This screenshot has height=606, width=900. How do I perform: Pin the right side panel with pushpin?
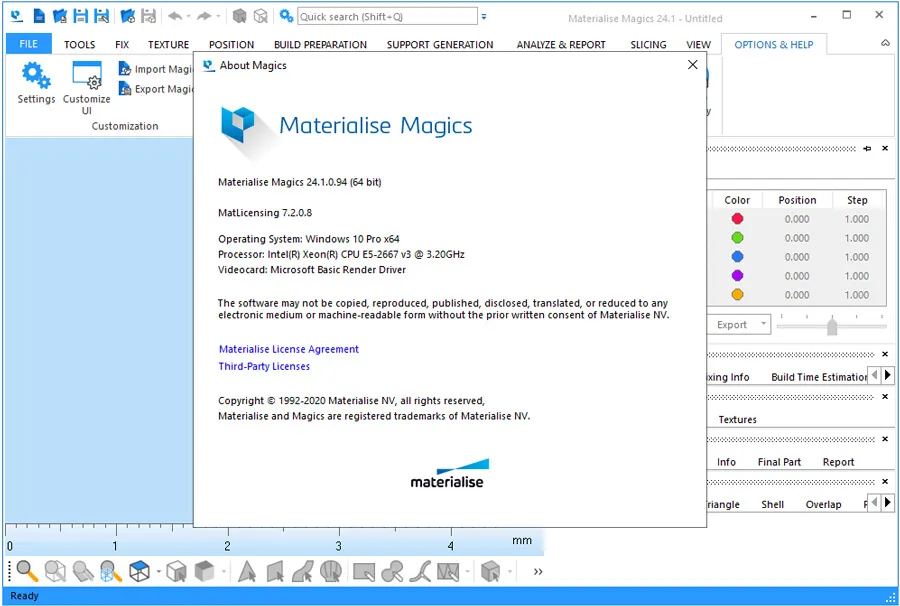867,149
